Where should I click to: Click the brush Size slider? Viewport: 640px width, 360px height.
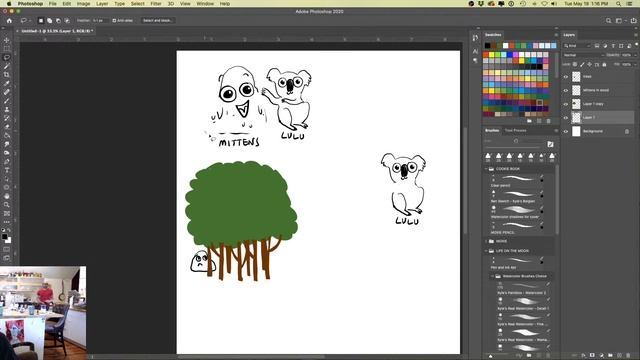516,141
